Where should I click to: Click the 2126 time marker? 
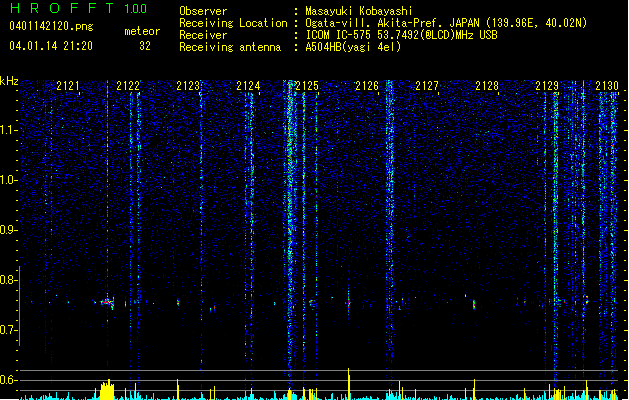(x=367, y=86)
